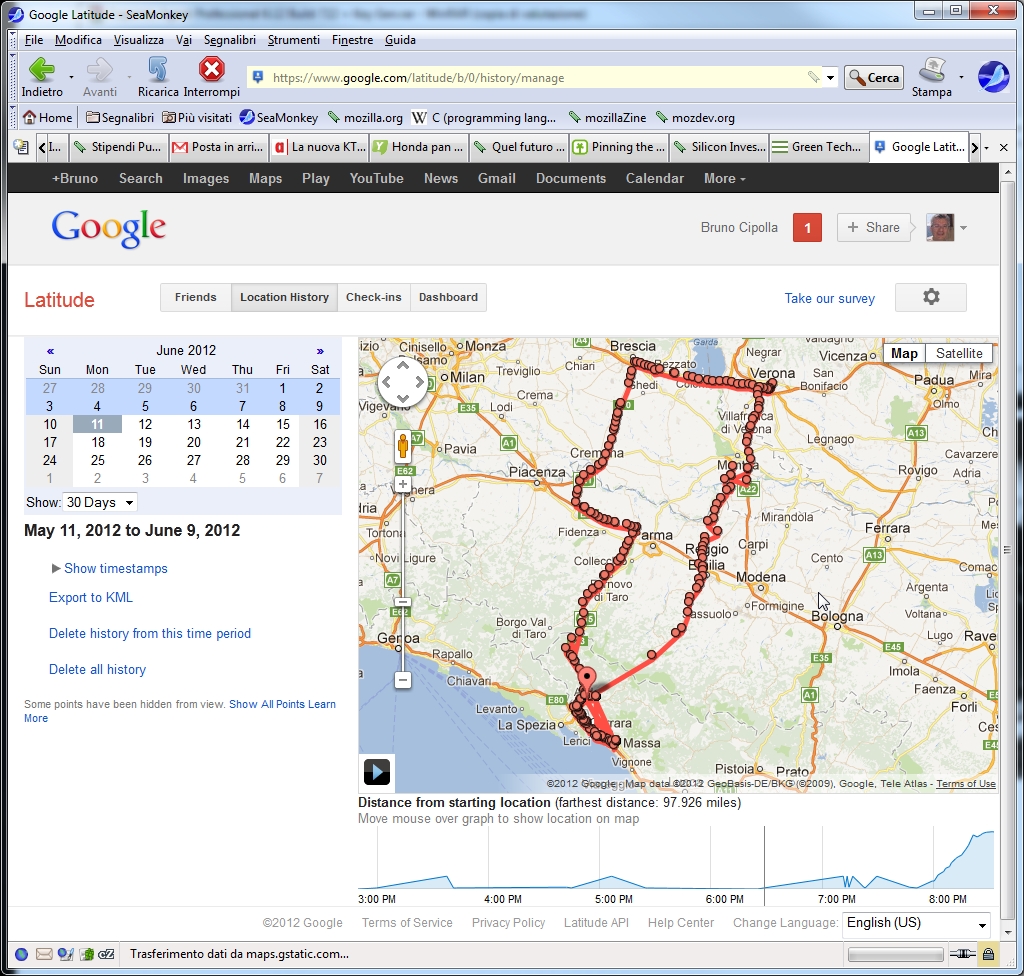1024x976 pixels.
Task: Open the new tab button
Action: point(21,147)
